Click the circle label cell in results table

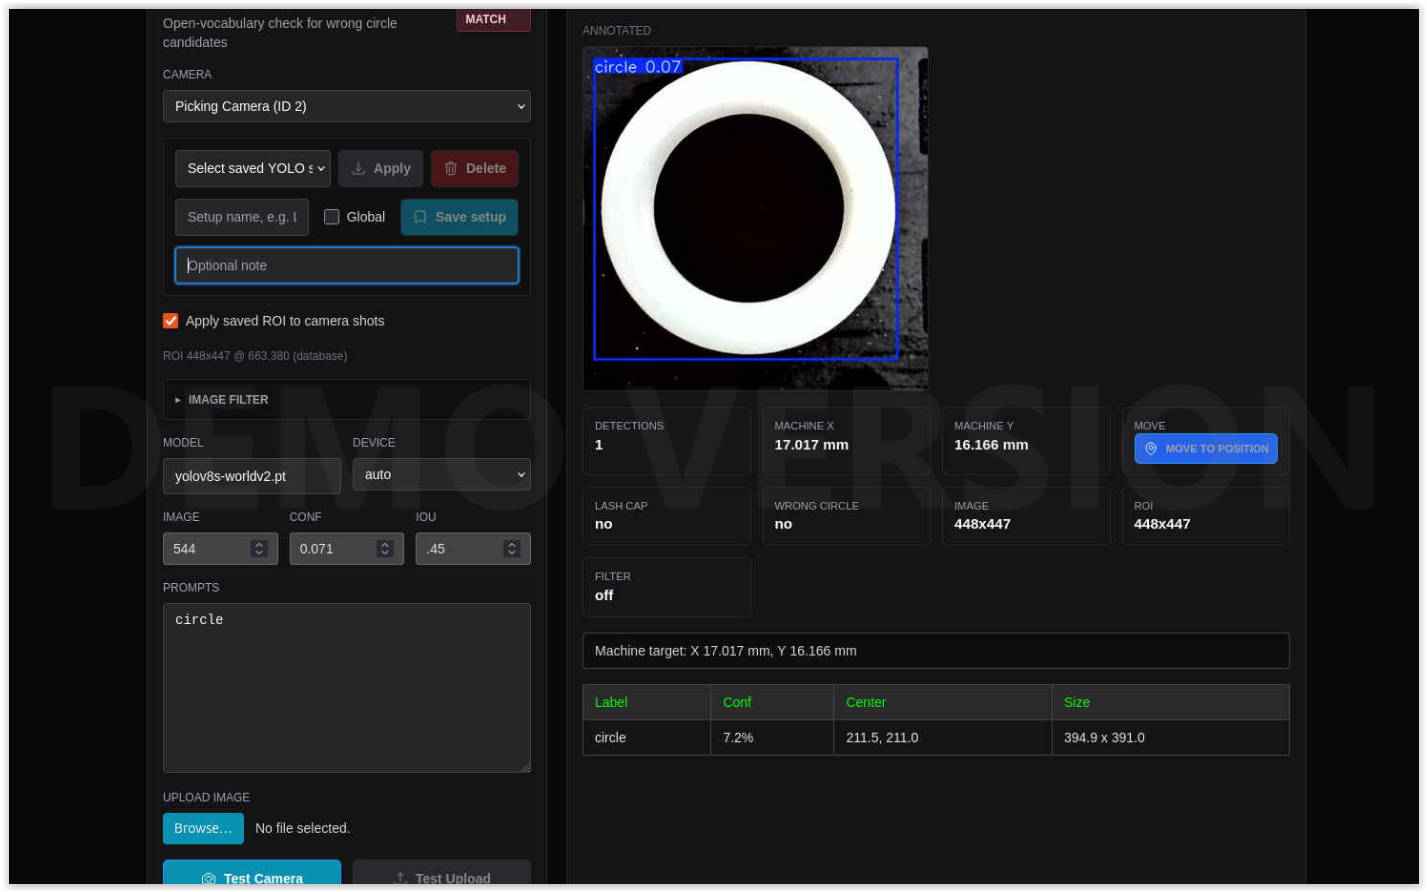tap(646, 737)
